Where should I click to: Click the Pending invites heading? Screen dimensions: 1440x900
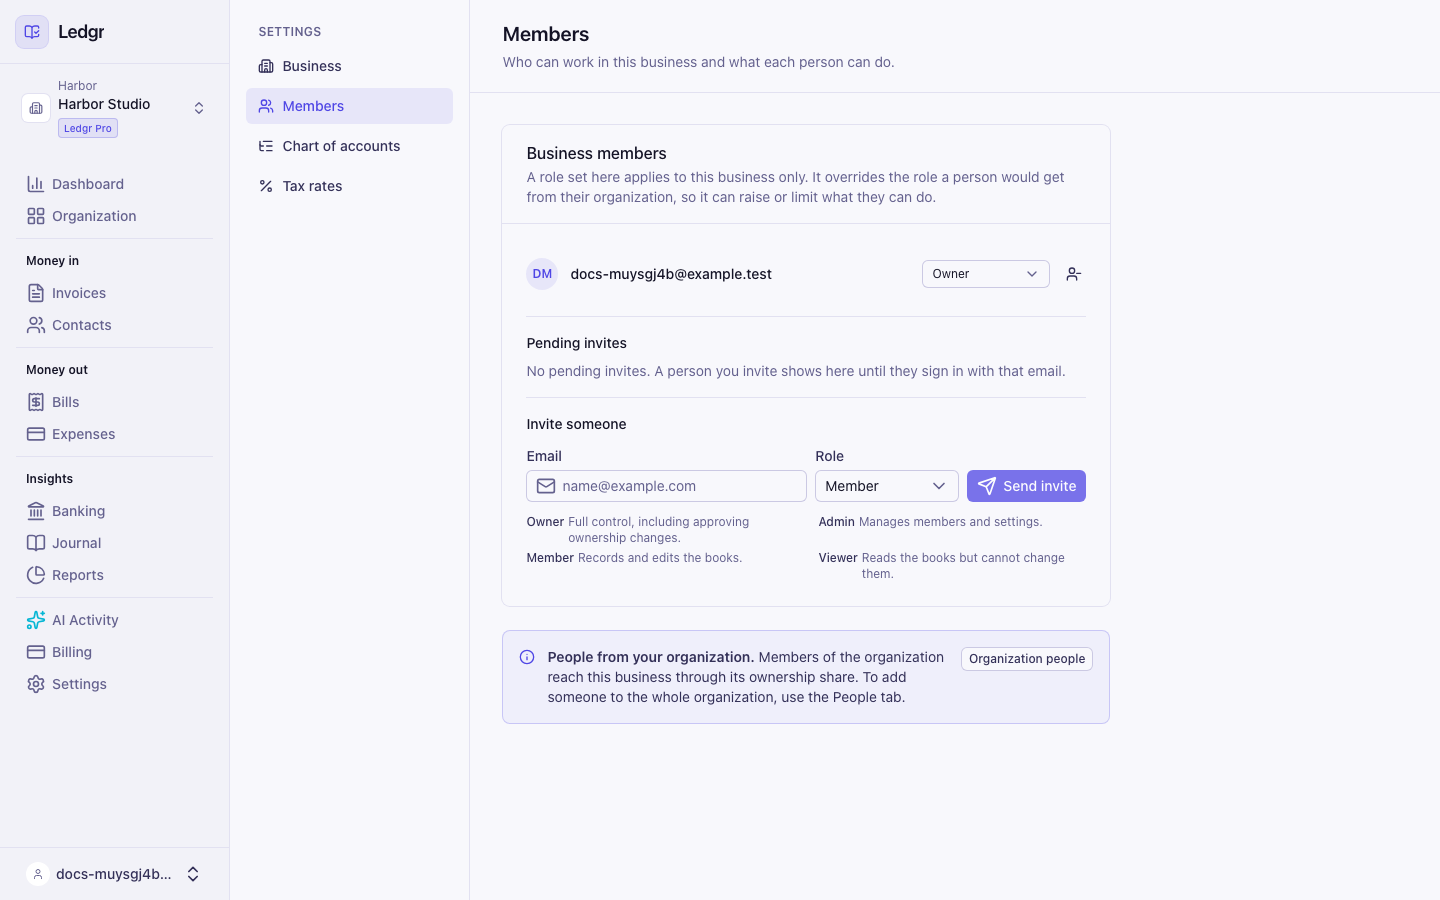coord(577,343)
